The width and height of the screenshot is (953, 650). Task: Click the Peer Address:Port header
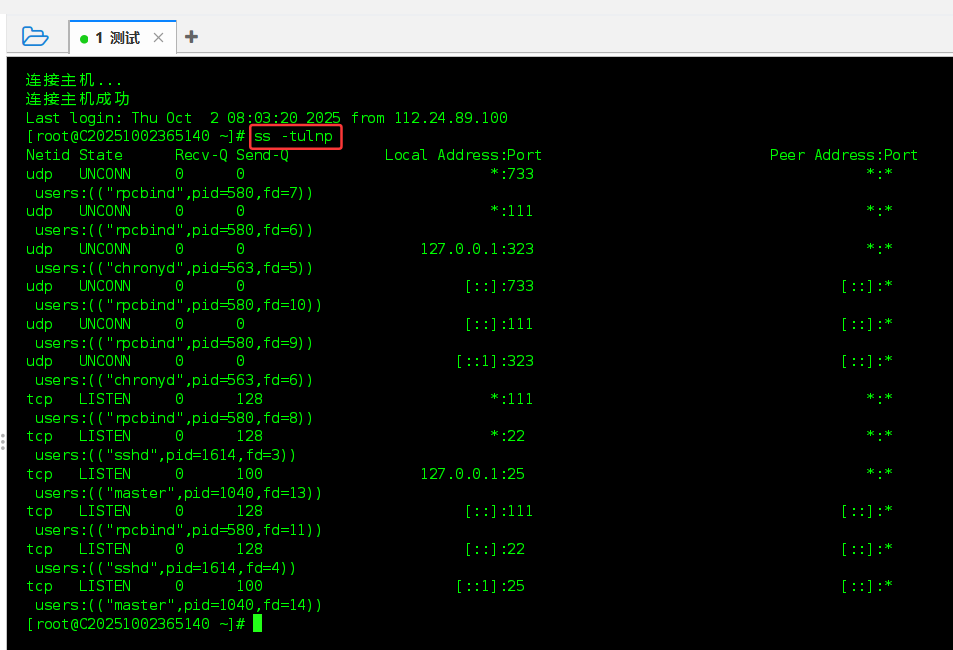click(x=843, y=155)
